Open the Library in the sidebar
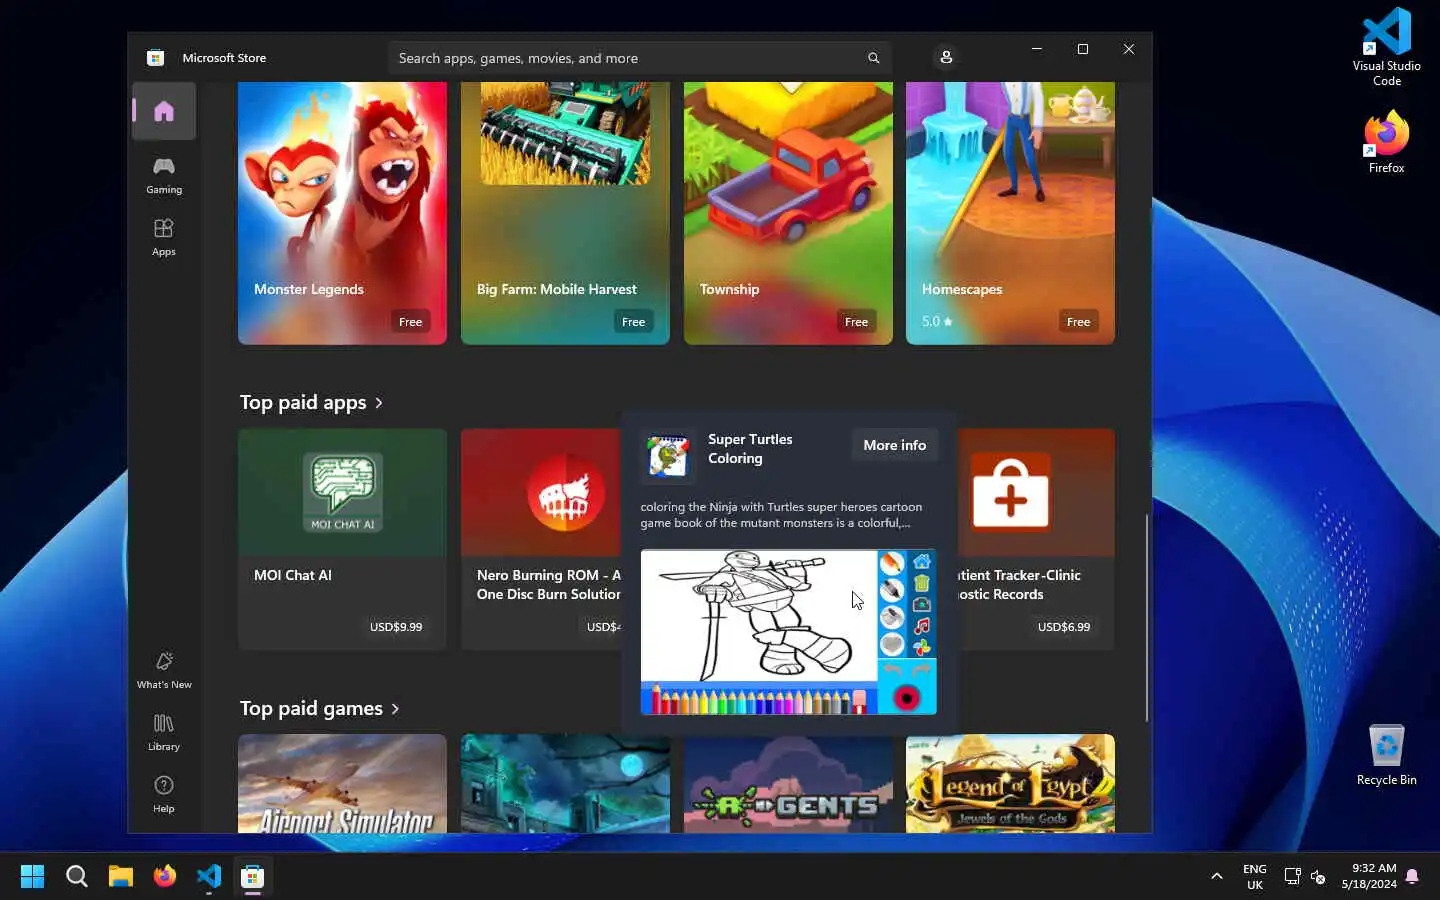Viewport: 1440px width, 900px height. click(164, 732)
